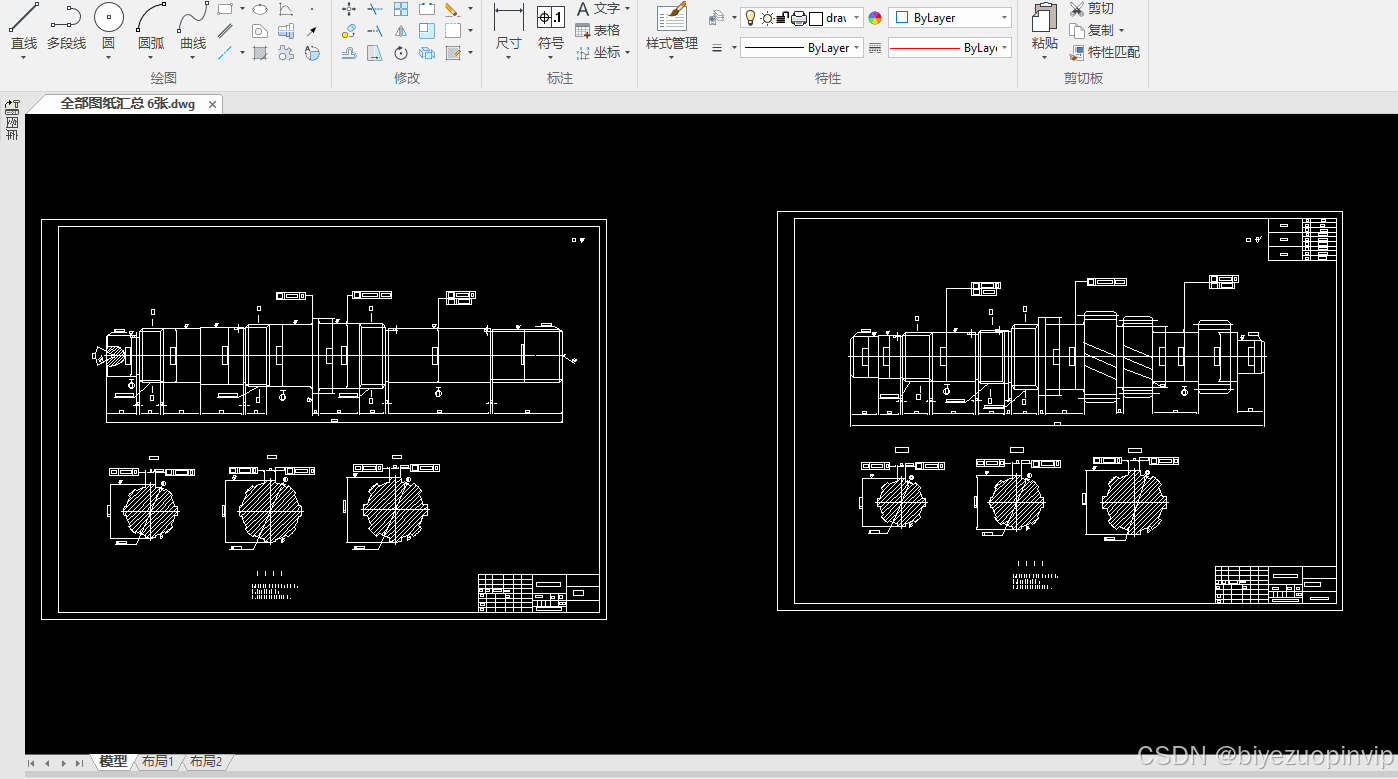Open the rainbow color wheel picker

click(x=875, y=18)
